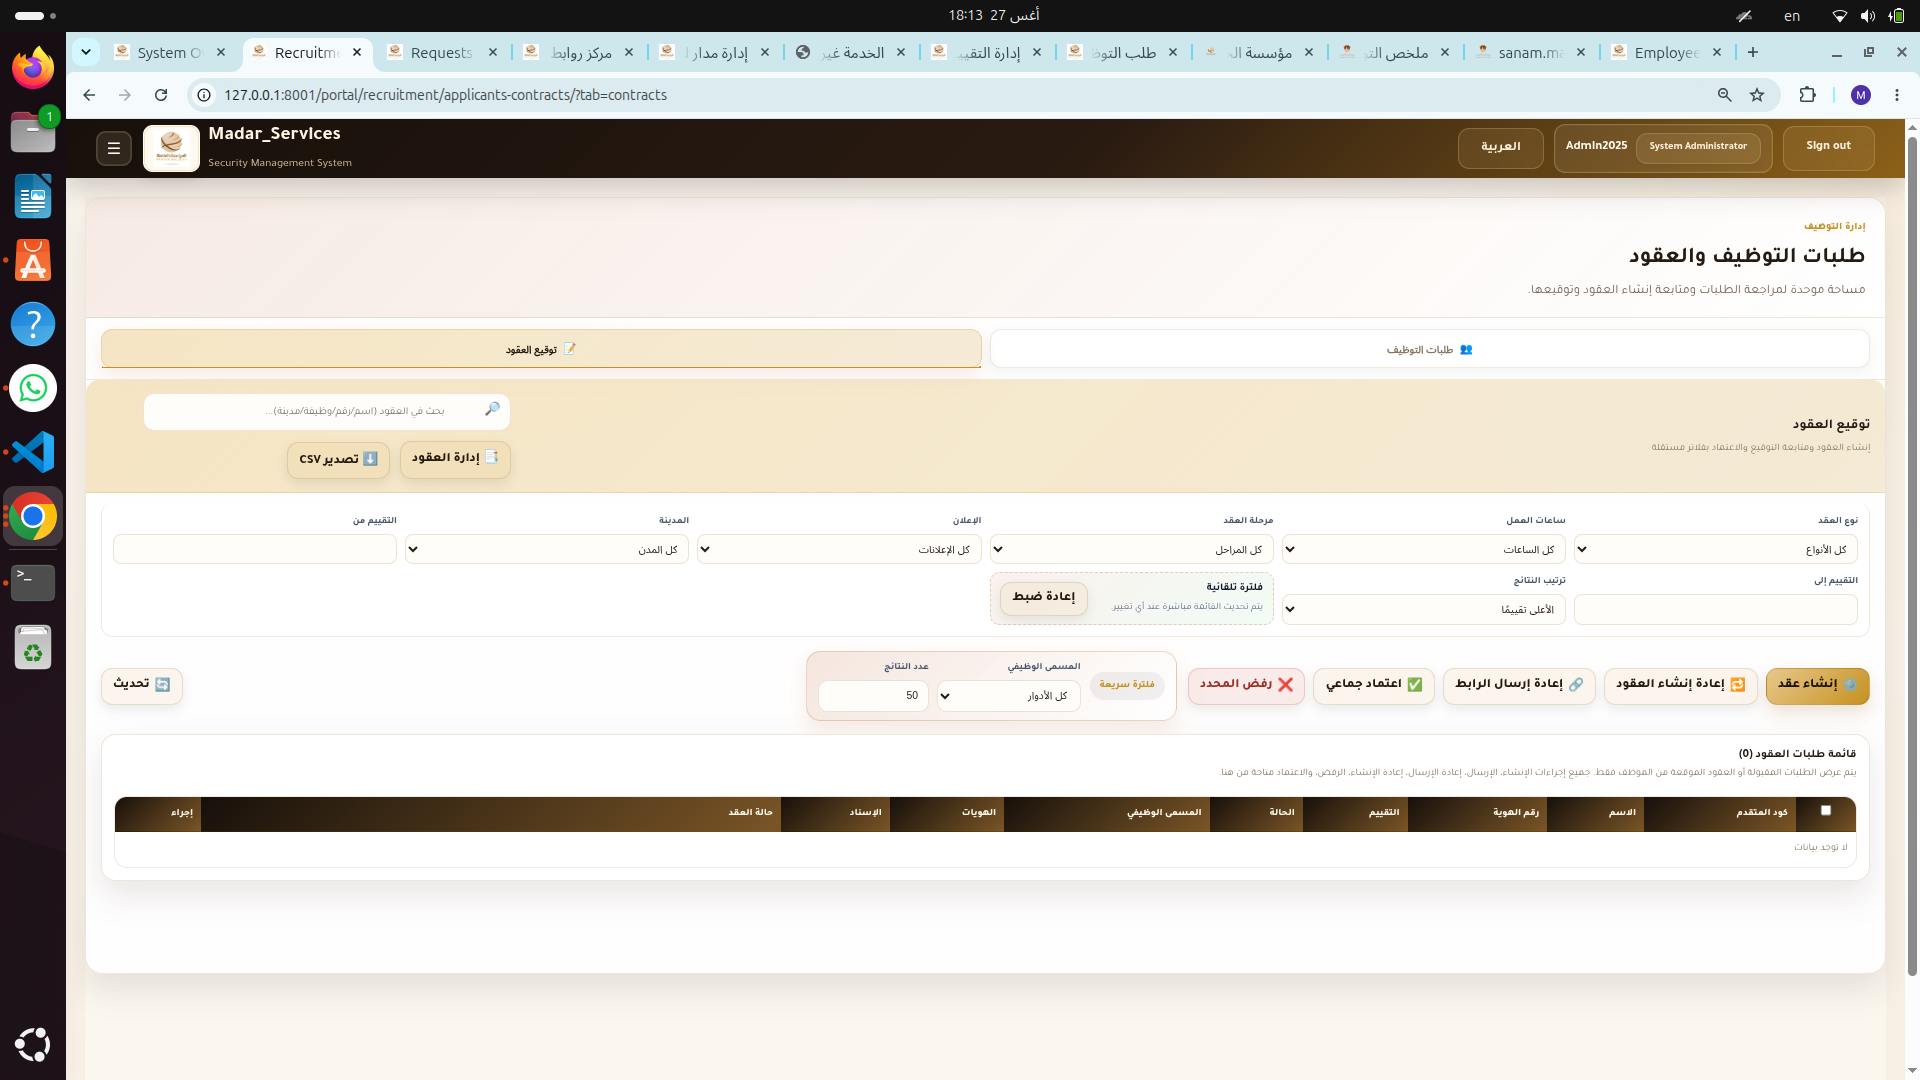This screenshot has width=1920, height=1080.
Task: Switch to the Requests browser tab
Action: [x=442, y=53]
